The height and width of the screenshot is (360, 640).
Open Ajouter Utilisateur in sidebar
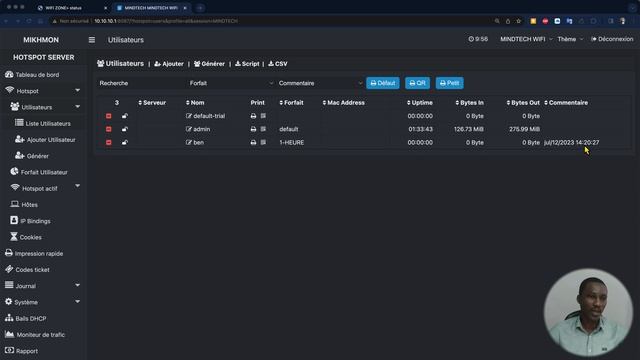point(45,140)
